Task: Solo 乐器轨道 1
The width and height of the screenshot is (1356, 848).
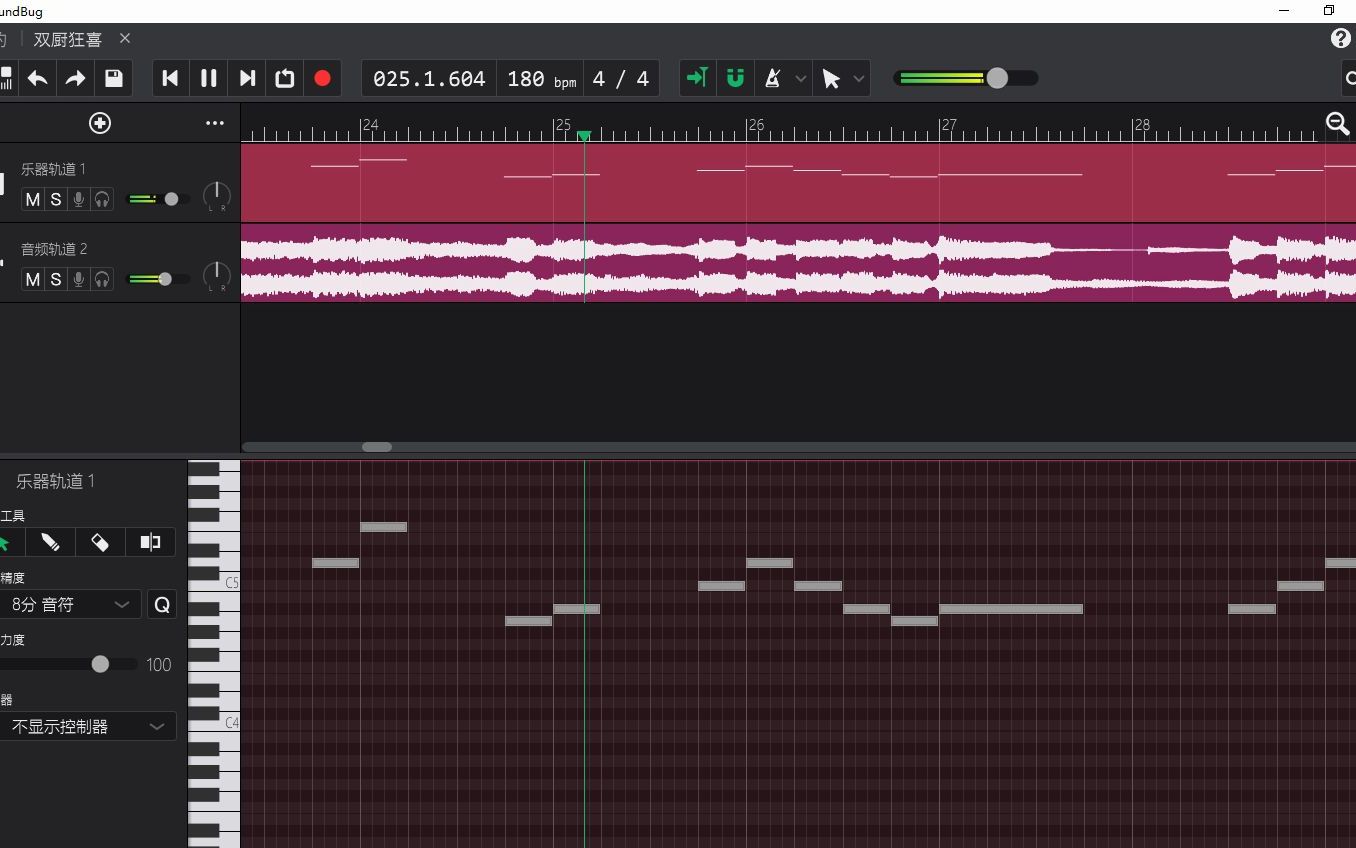Action: click(56, 199)
